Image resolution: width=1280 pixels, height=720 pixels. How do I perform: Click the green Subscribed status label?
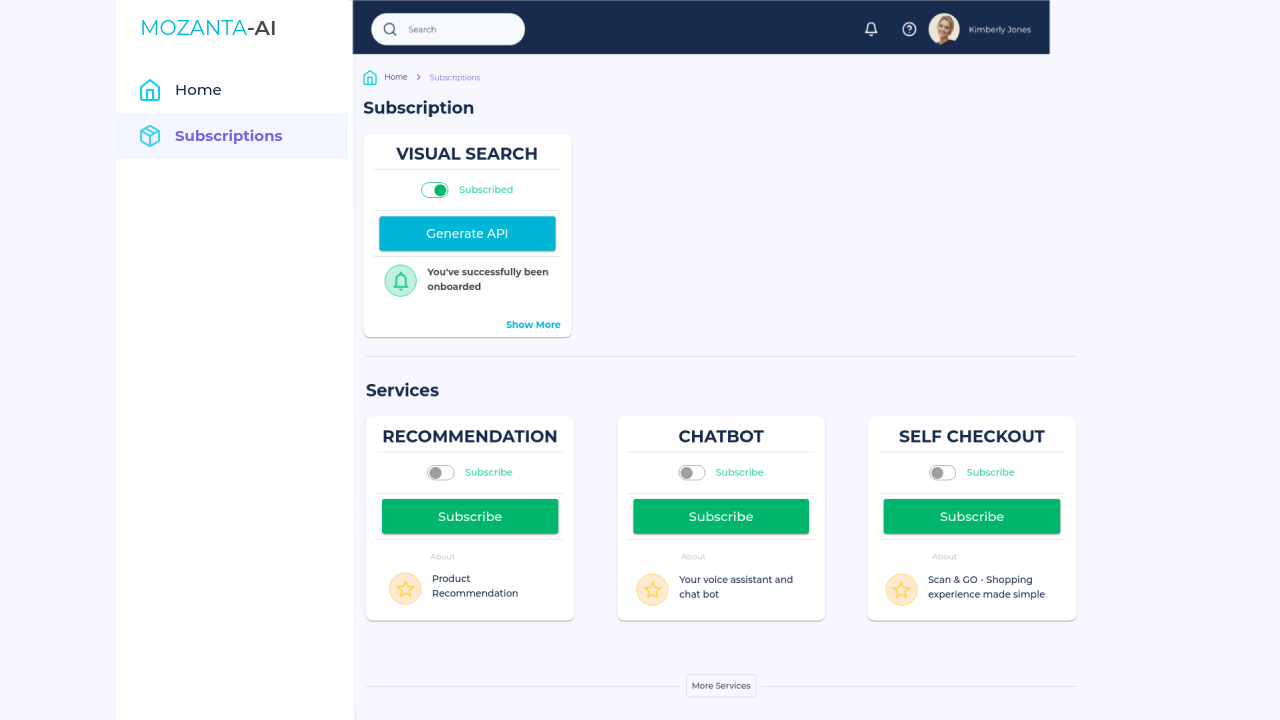point(486,190)
